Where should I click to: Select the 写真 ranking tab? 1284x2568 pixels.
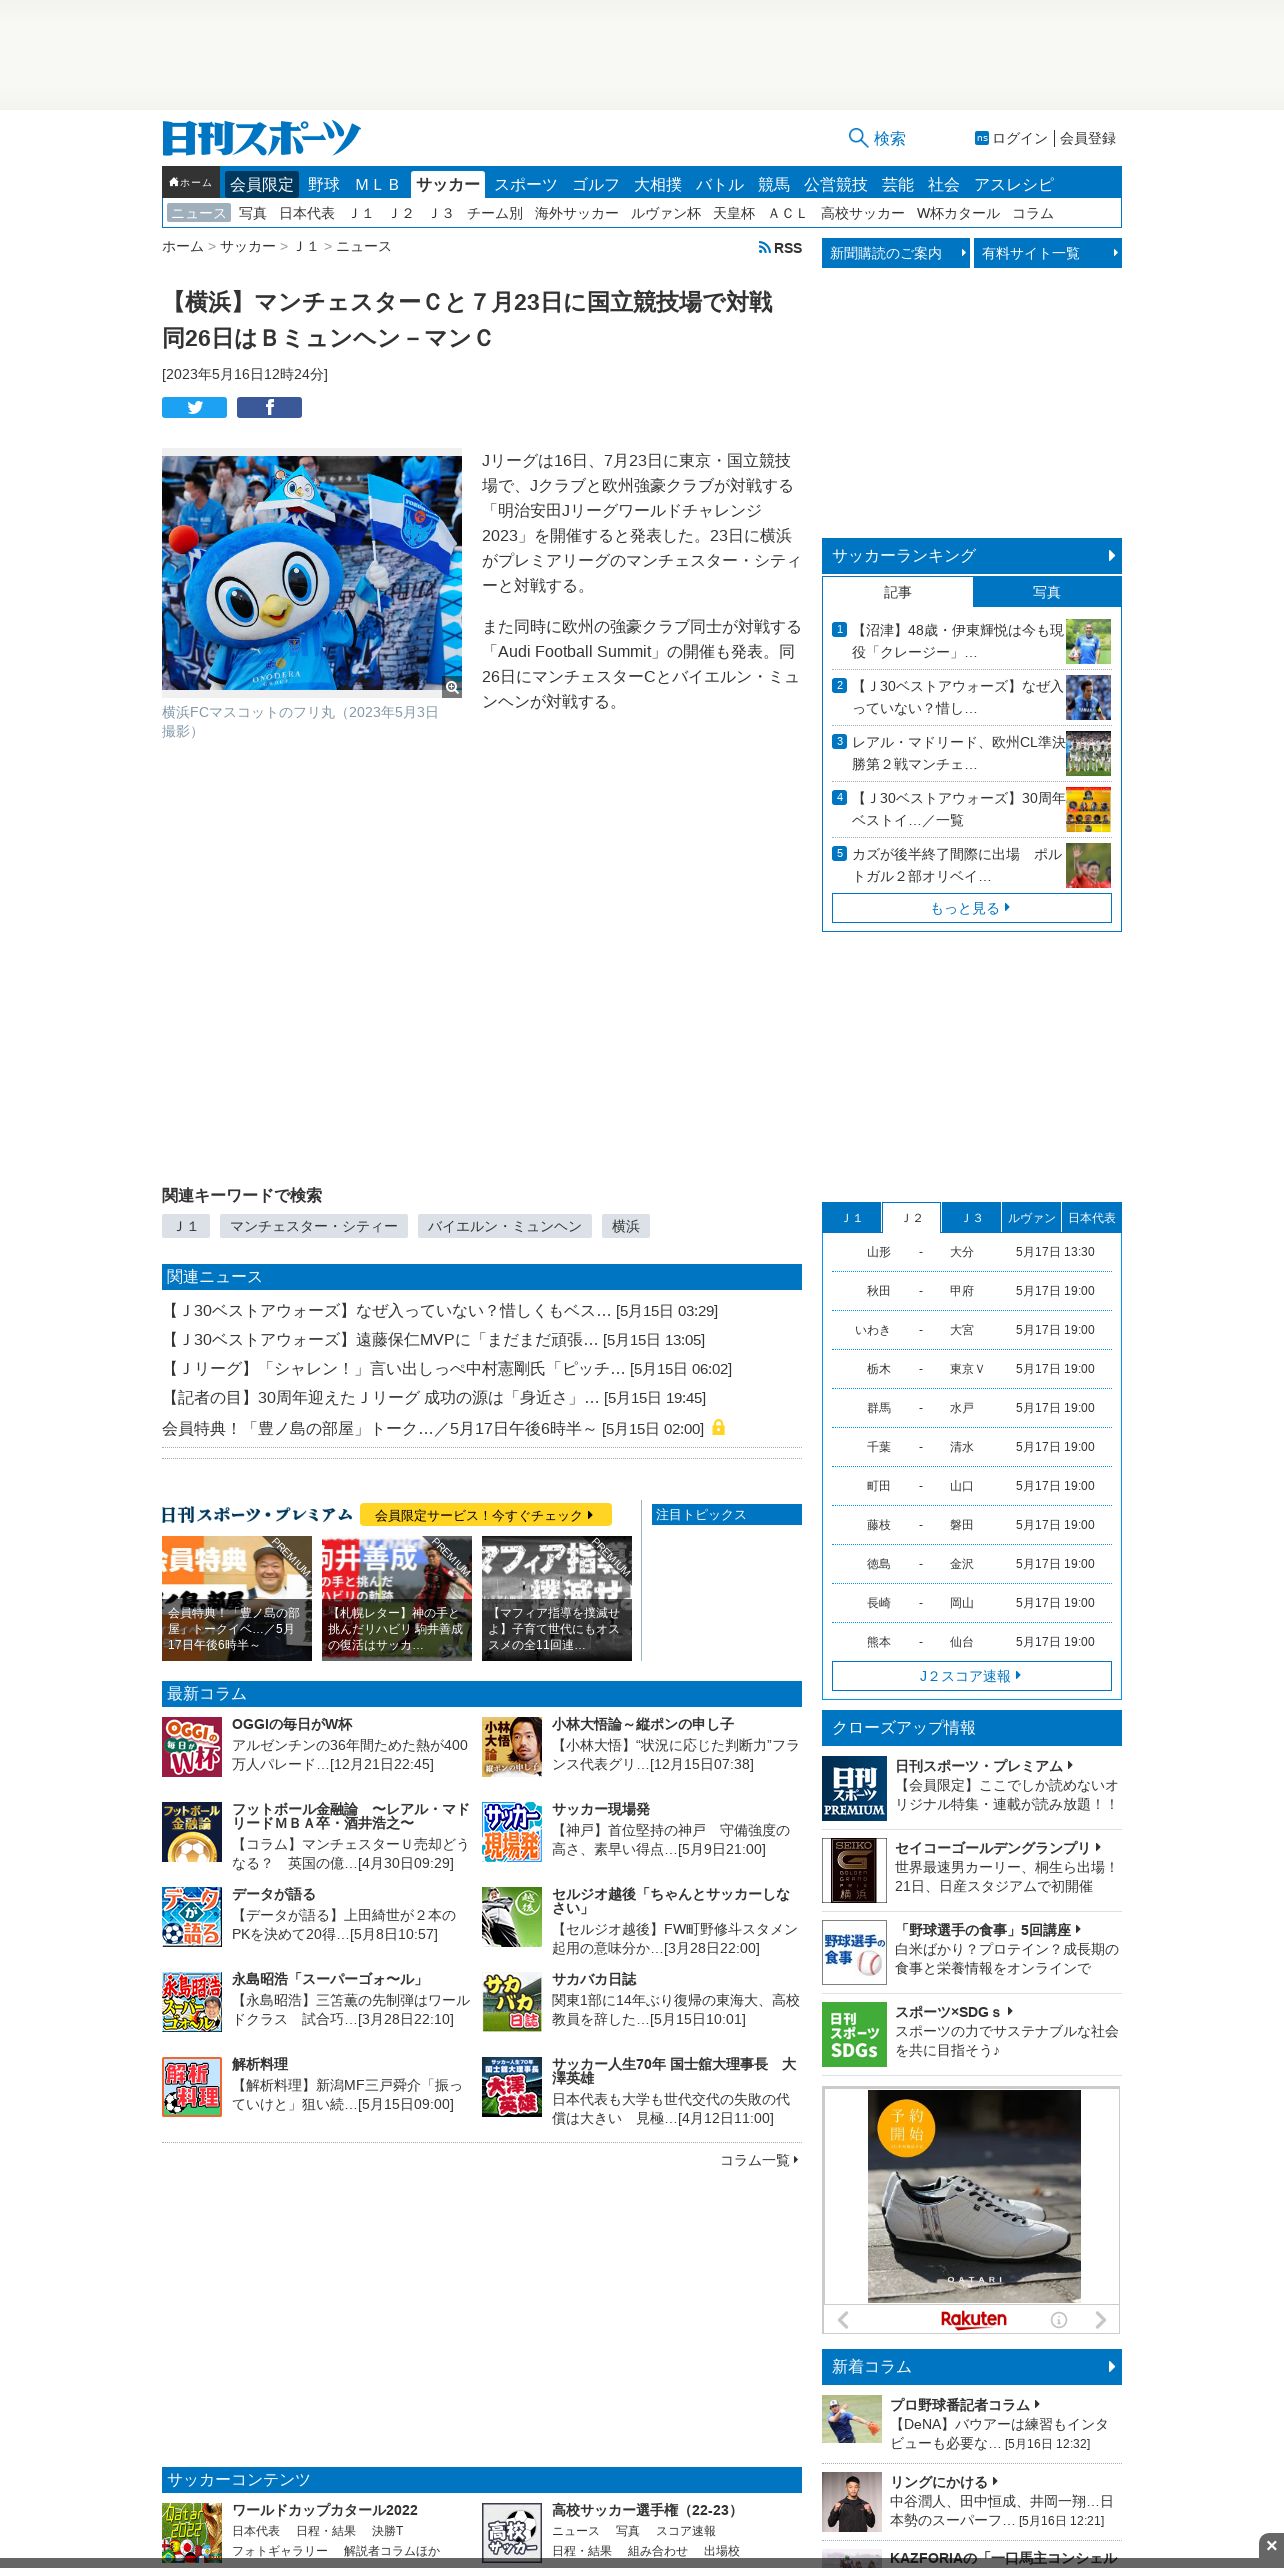(1047, 592)
